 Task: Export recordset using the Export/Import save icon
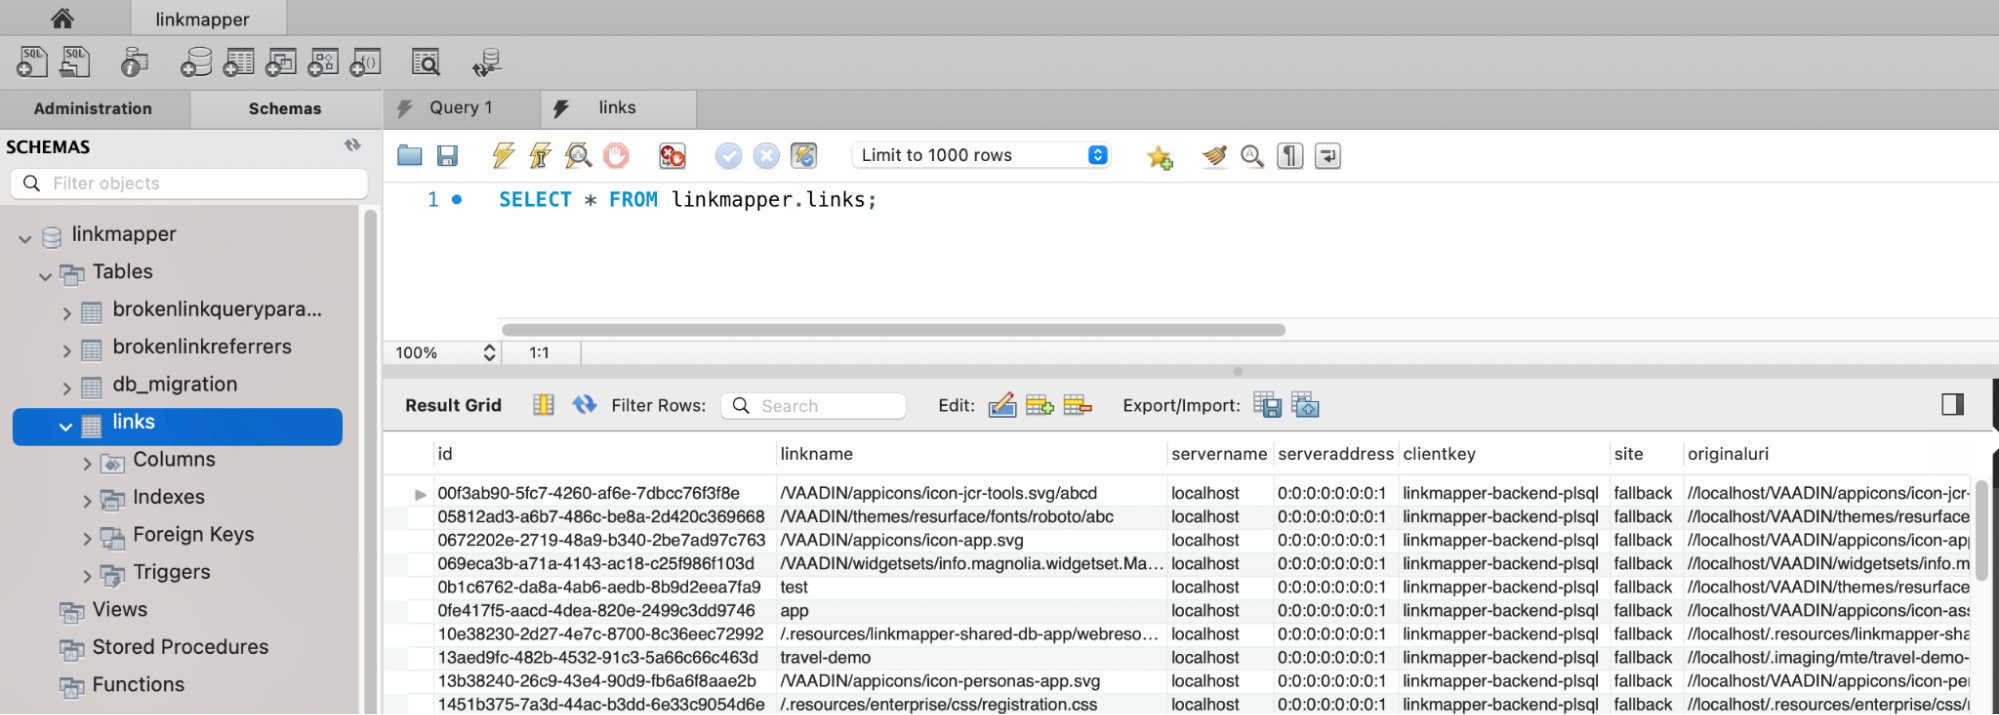tap(1267, 405)
